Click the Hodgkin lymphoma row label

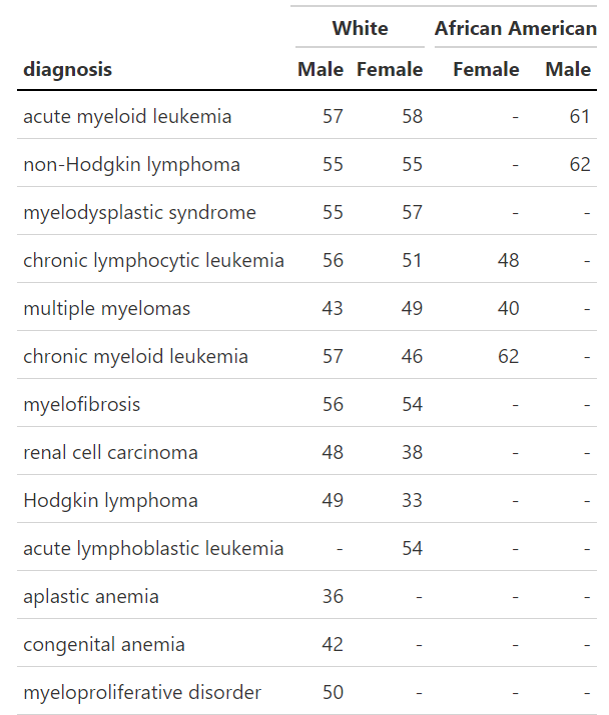click(x=111, y=501)
